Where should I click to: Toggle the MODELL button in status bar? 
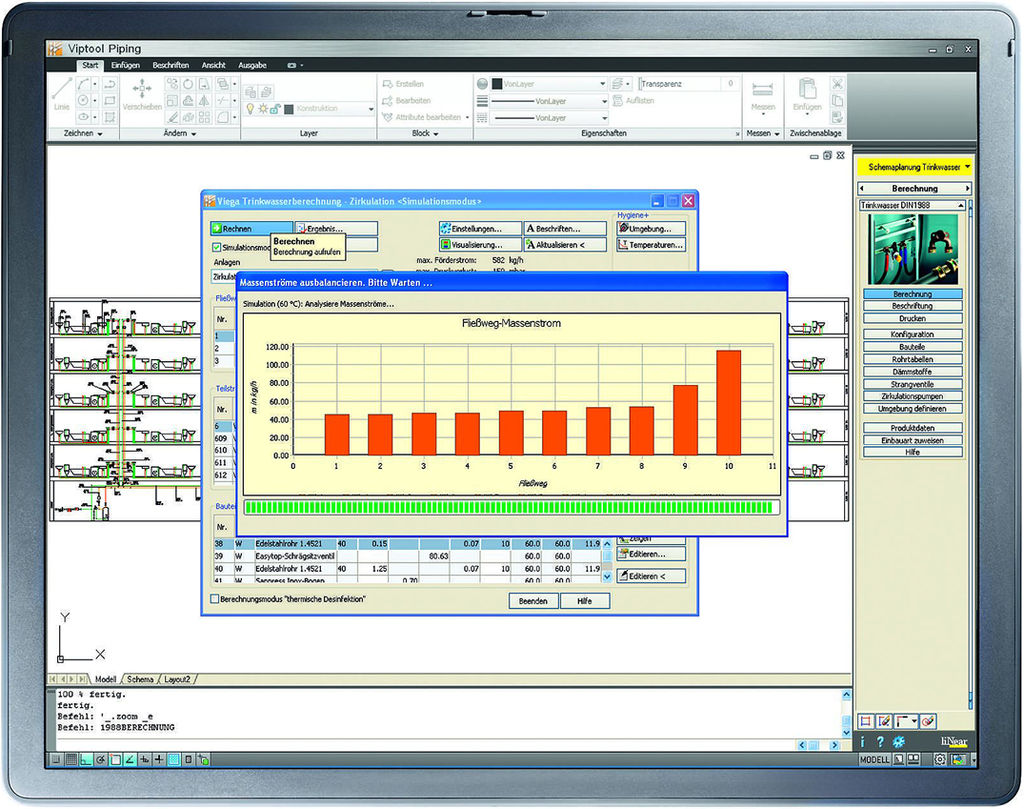point(874,759)
